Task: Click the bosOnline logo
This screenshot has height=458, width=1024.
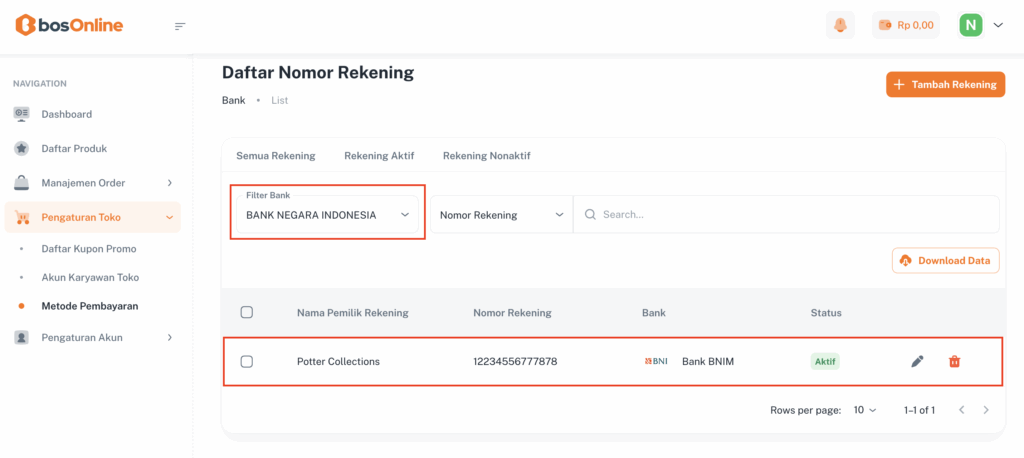Action: coord(69,25)
